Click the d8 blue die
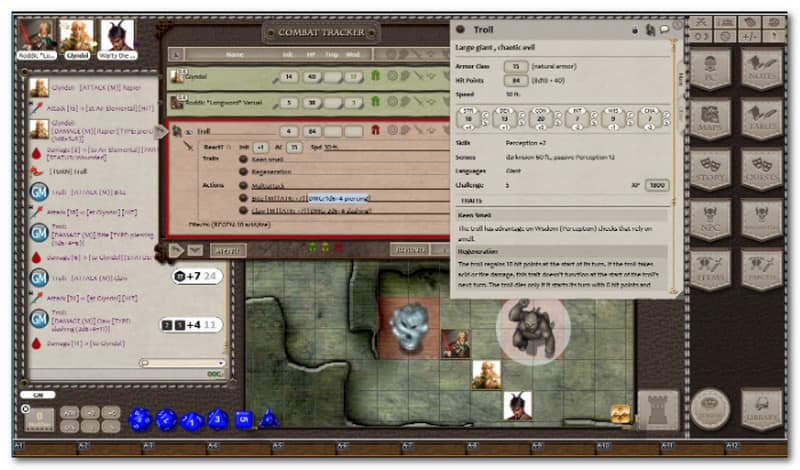This screenshot has width=800, height=470. (218, 419)
